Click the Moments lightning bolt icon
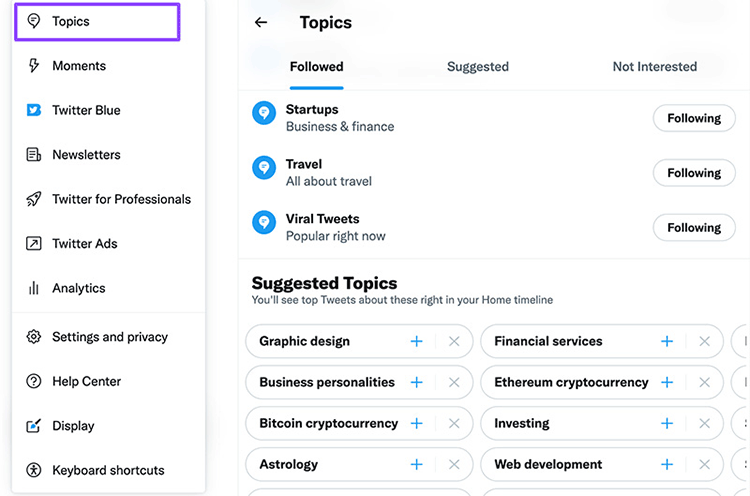 [x=34, y=66]
